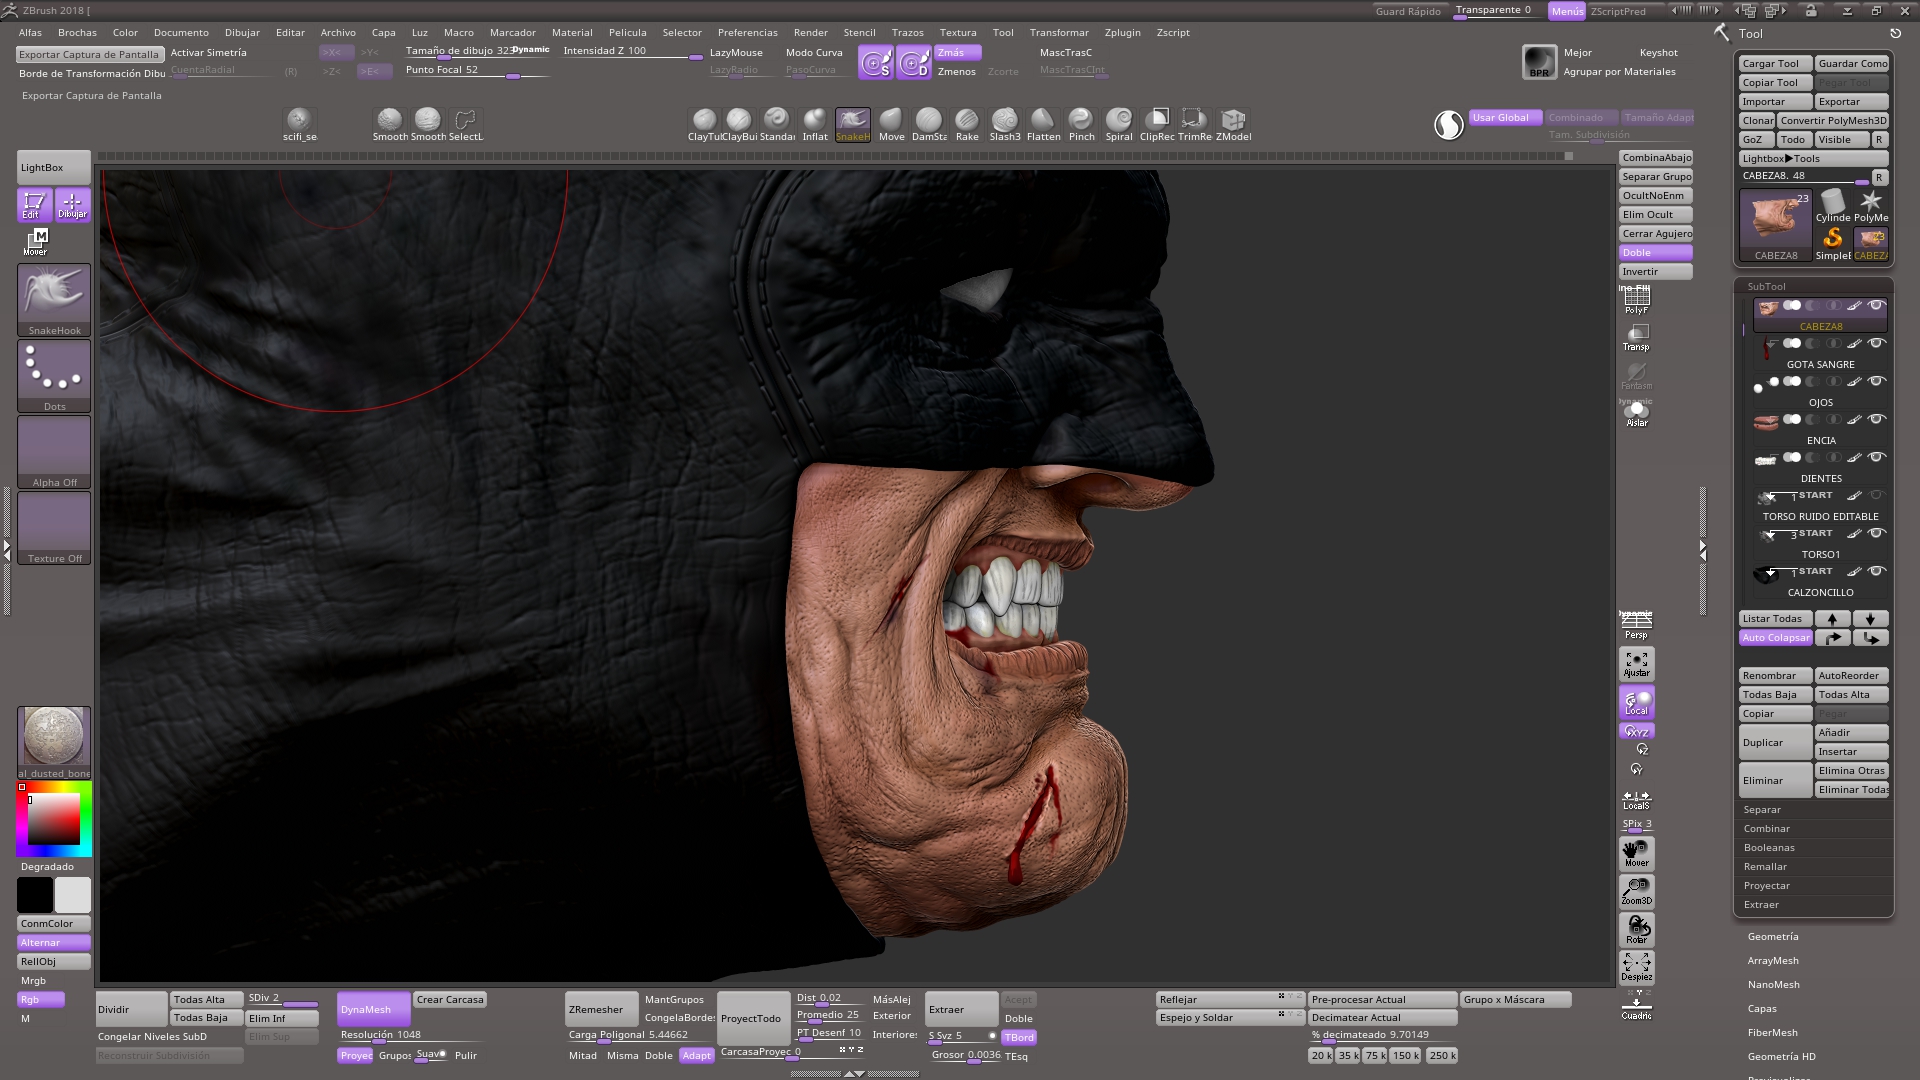Viewport: 1920px width, 1080px height.
Task: Select the TrimRect brush icon
Action: 1194,124
